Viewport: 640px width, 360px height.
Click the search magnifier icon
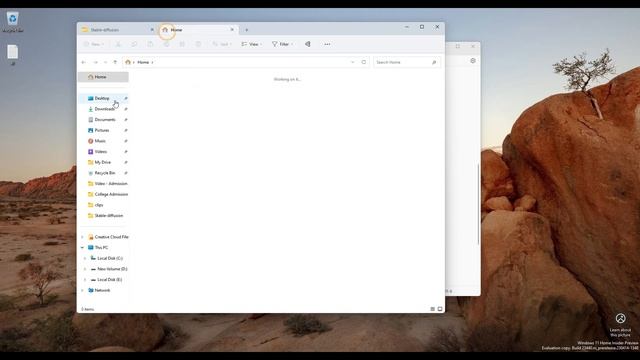point(434,62)
